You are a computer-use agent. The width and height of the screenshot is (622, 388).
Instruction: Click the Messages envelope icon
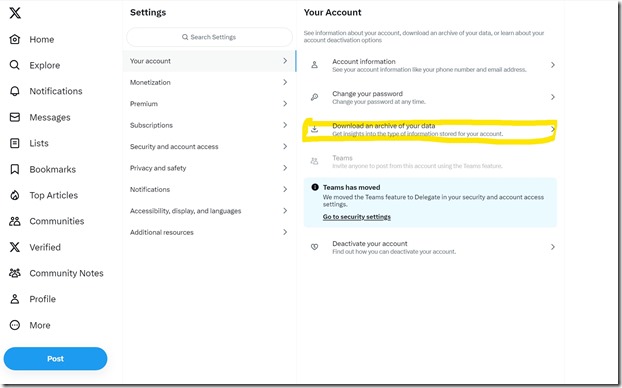[15, 117]
